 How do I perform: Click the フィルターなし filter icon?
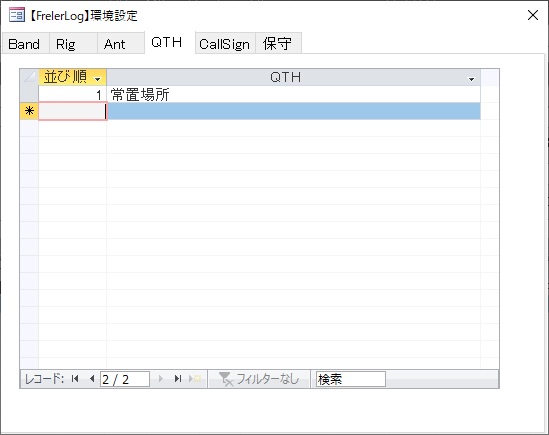(x=226, y=379)
